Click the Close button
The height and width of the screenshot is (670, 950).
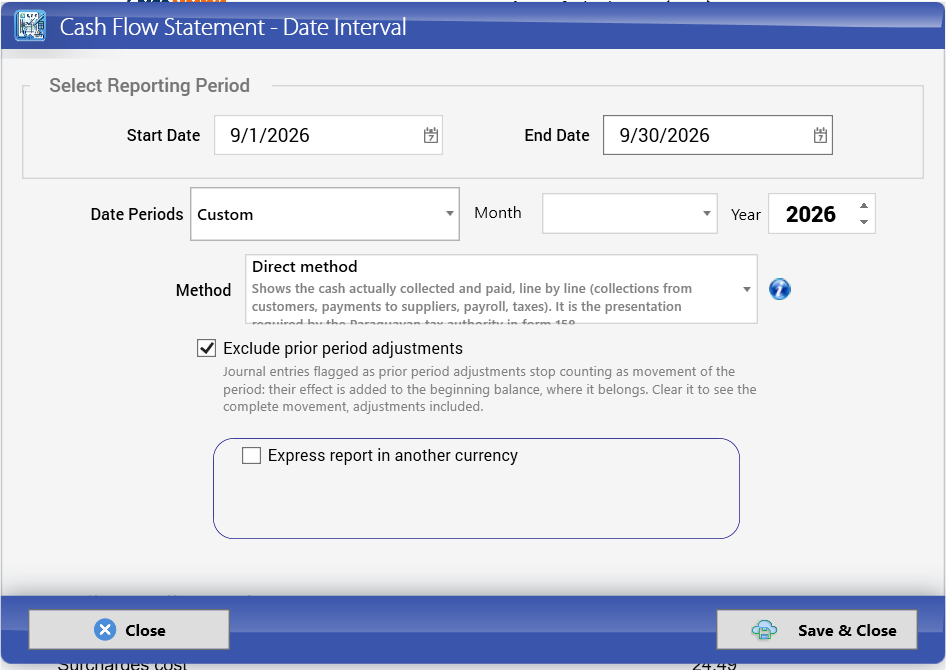[x=129, y=630]
